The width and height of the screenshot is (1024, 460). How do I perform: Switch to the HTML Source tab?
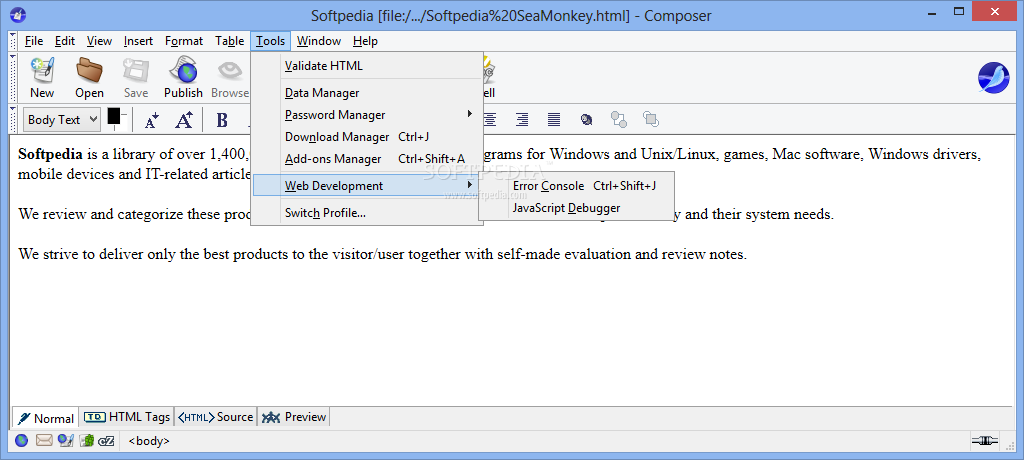pos(216,417)
